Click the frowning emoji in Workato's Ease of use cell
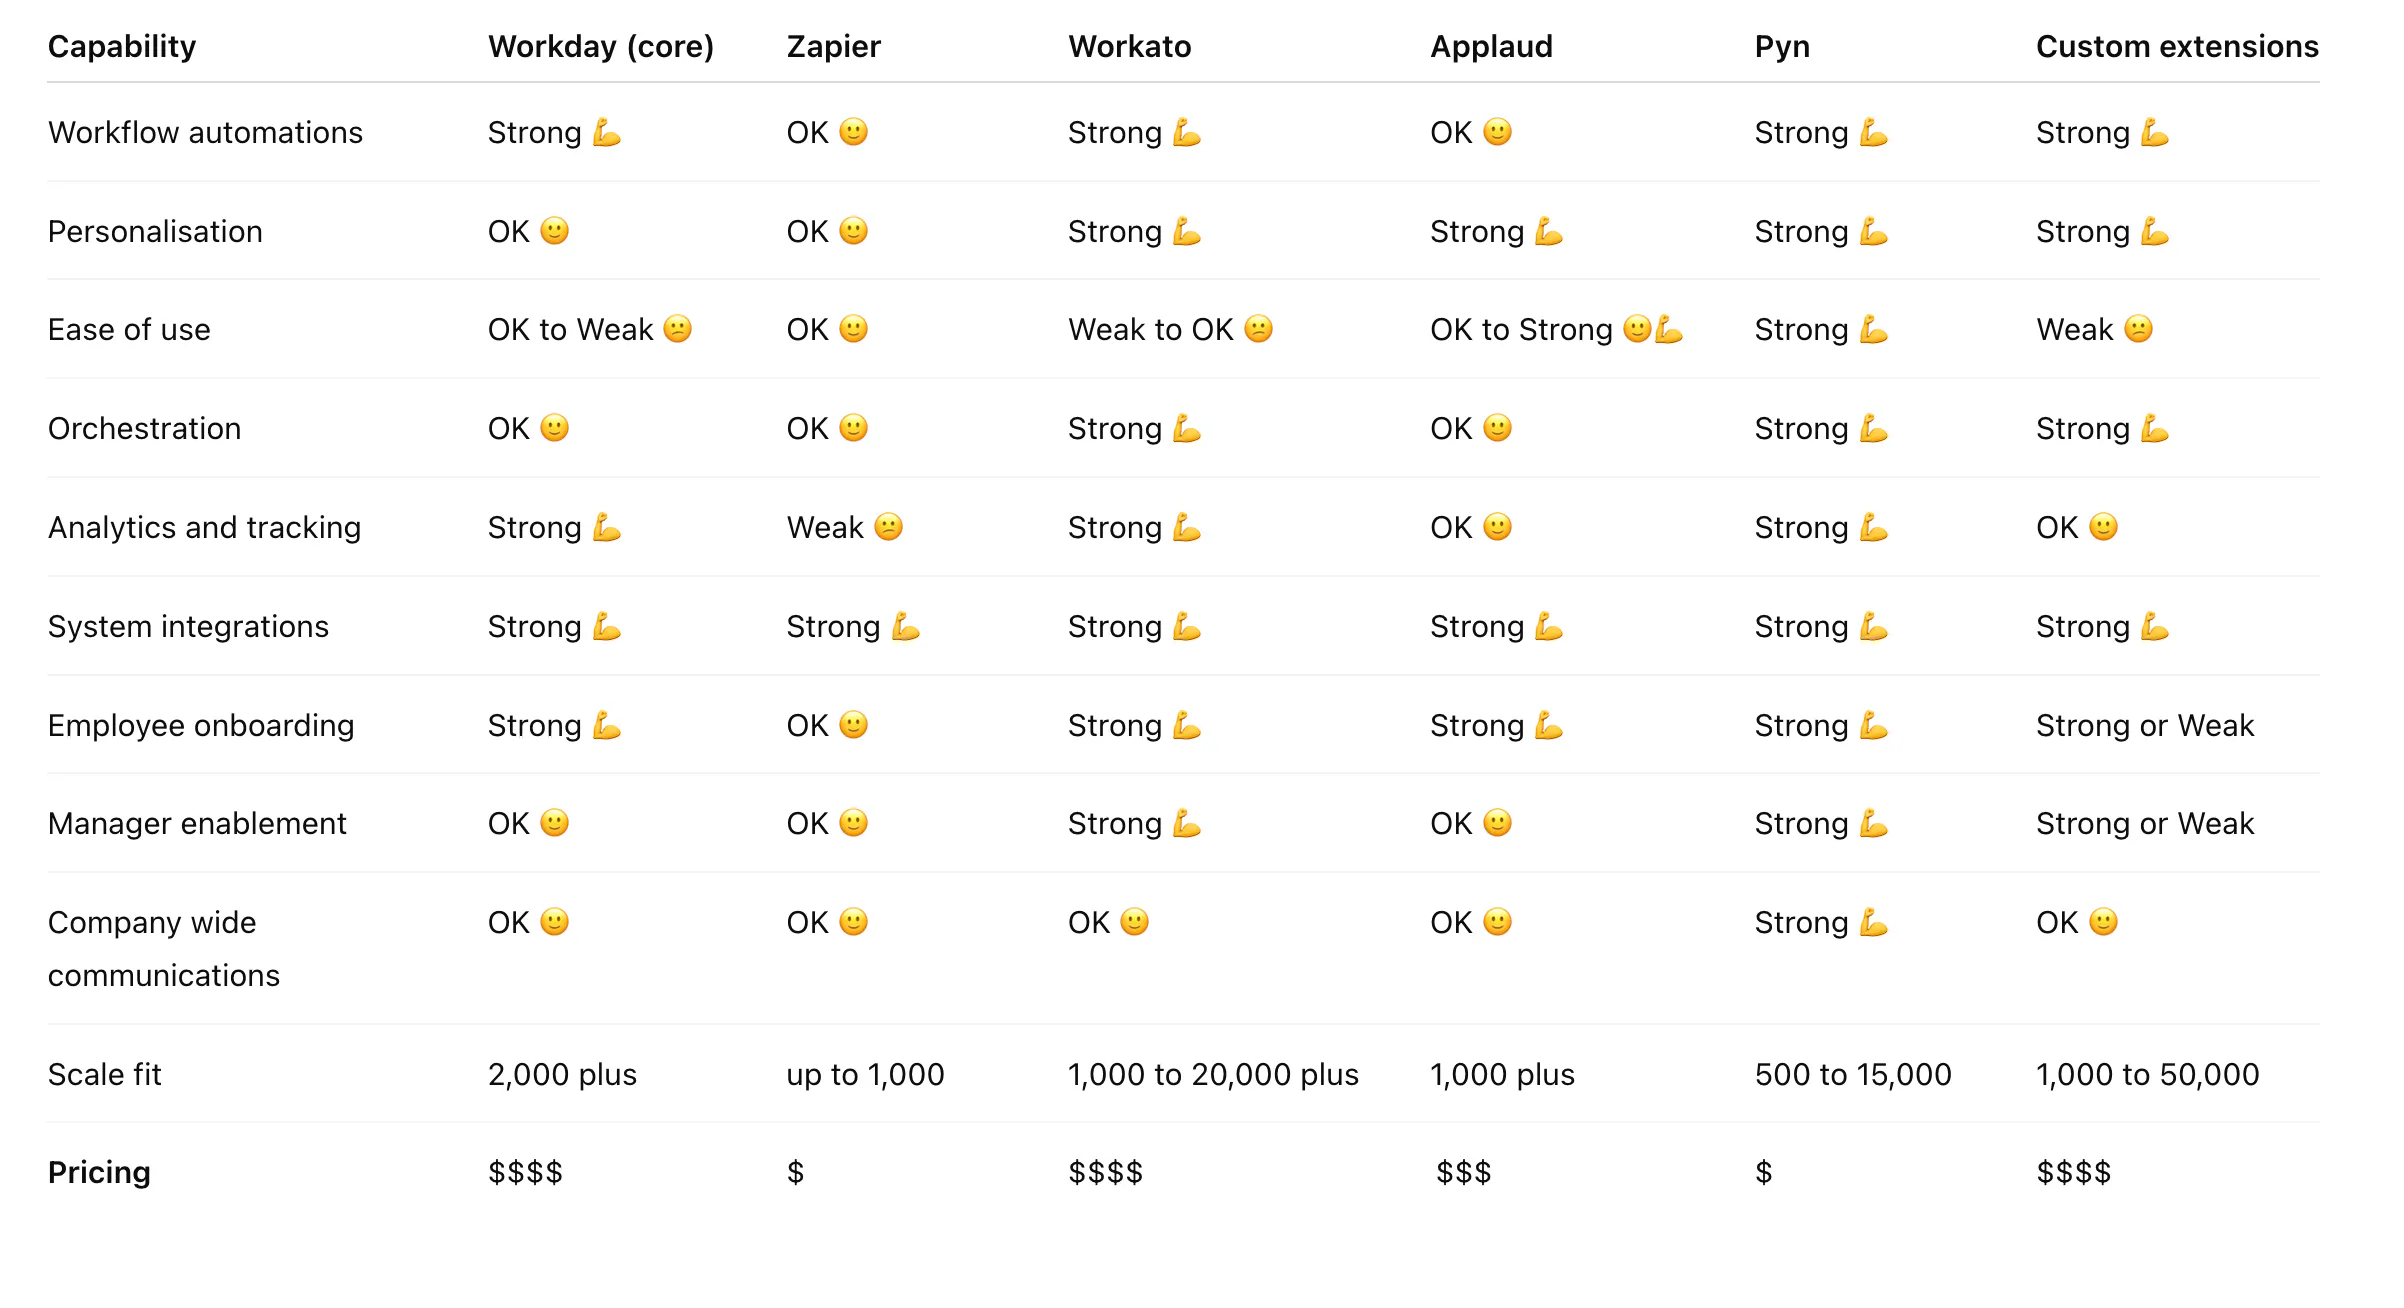The height and width of the screenshot is (1308, 2404). click(x=1258, y=329)
